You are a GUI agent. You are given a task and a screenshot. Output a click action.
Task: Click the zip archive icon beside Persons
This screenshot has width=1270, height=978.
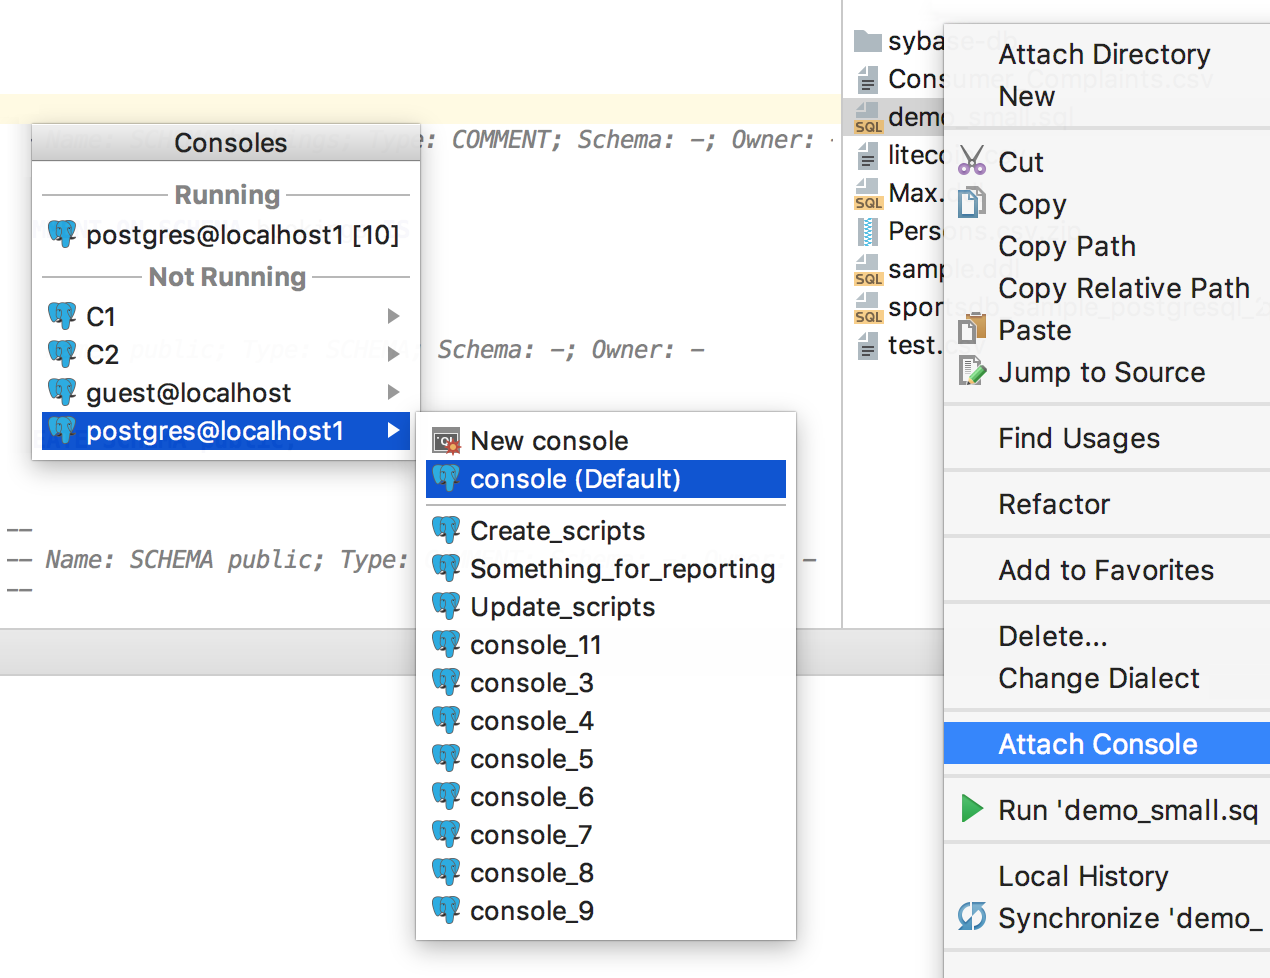pos(868,231)
